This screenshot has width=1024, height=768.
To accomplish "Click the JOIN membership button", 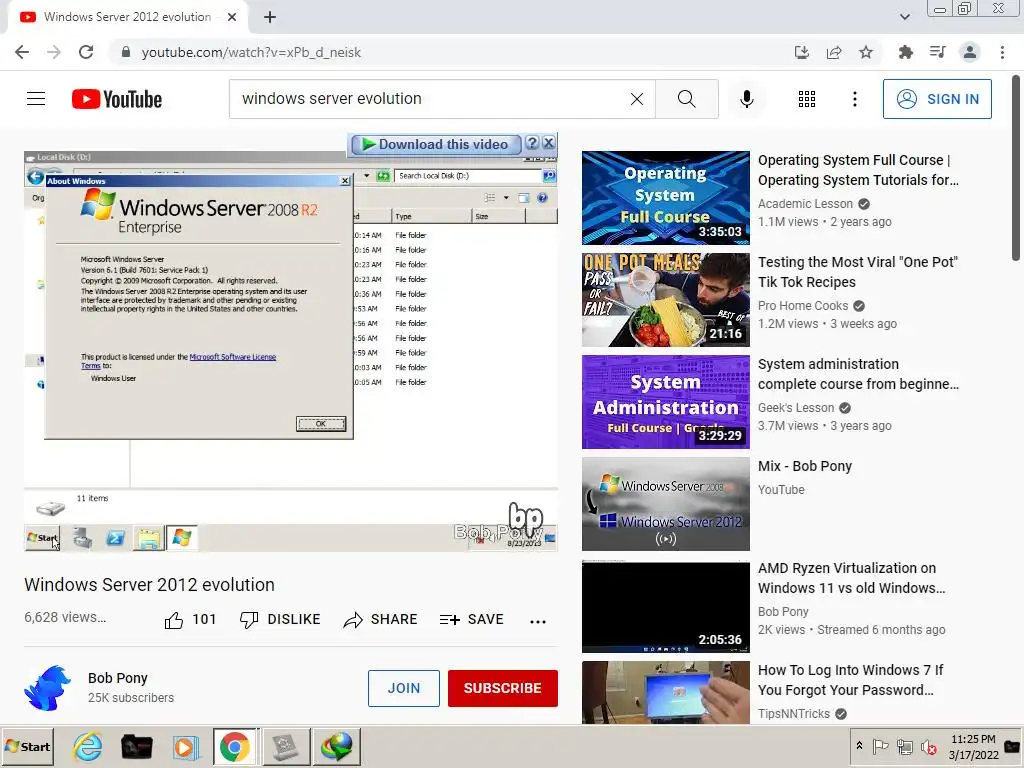I will [404, 688].
